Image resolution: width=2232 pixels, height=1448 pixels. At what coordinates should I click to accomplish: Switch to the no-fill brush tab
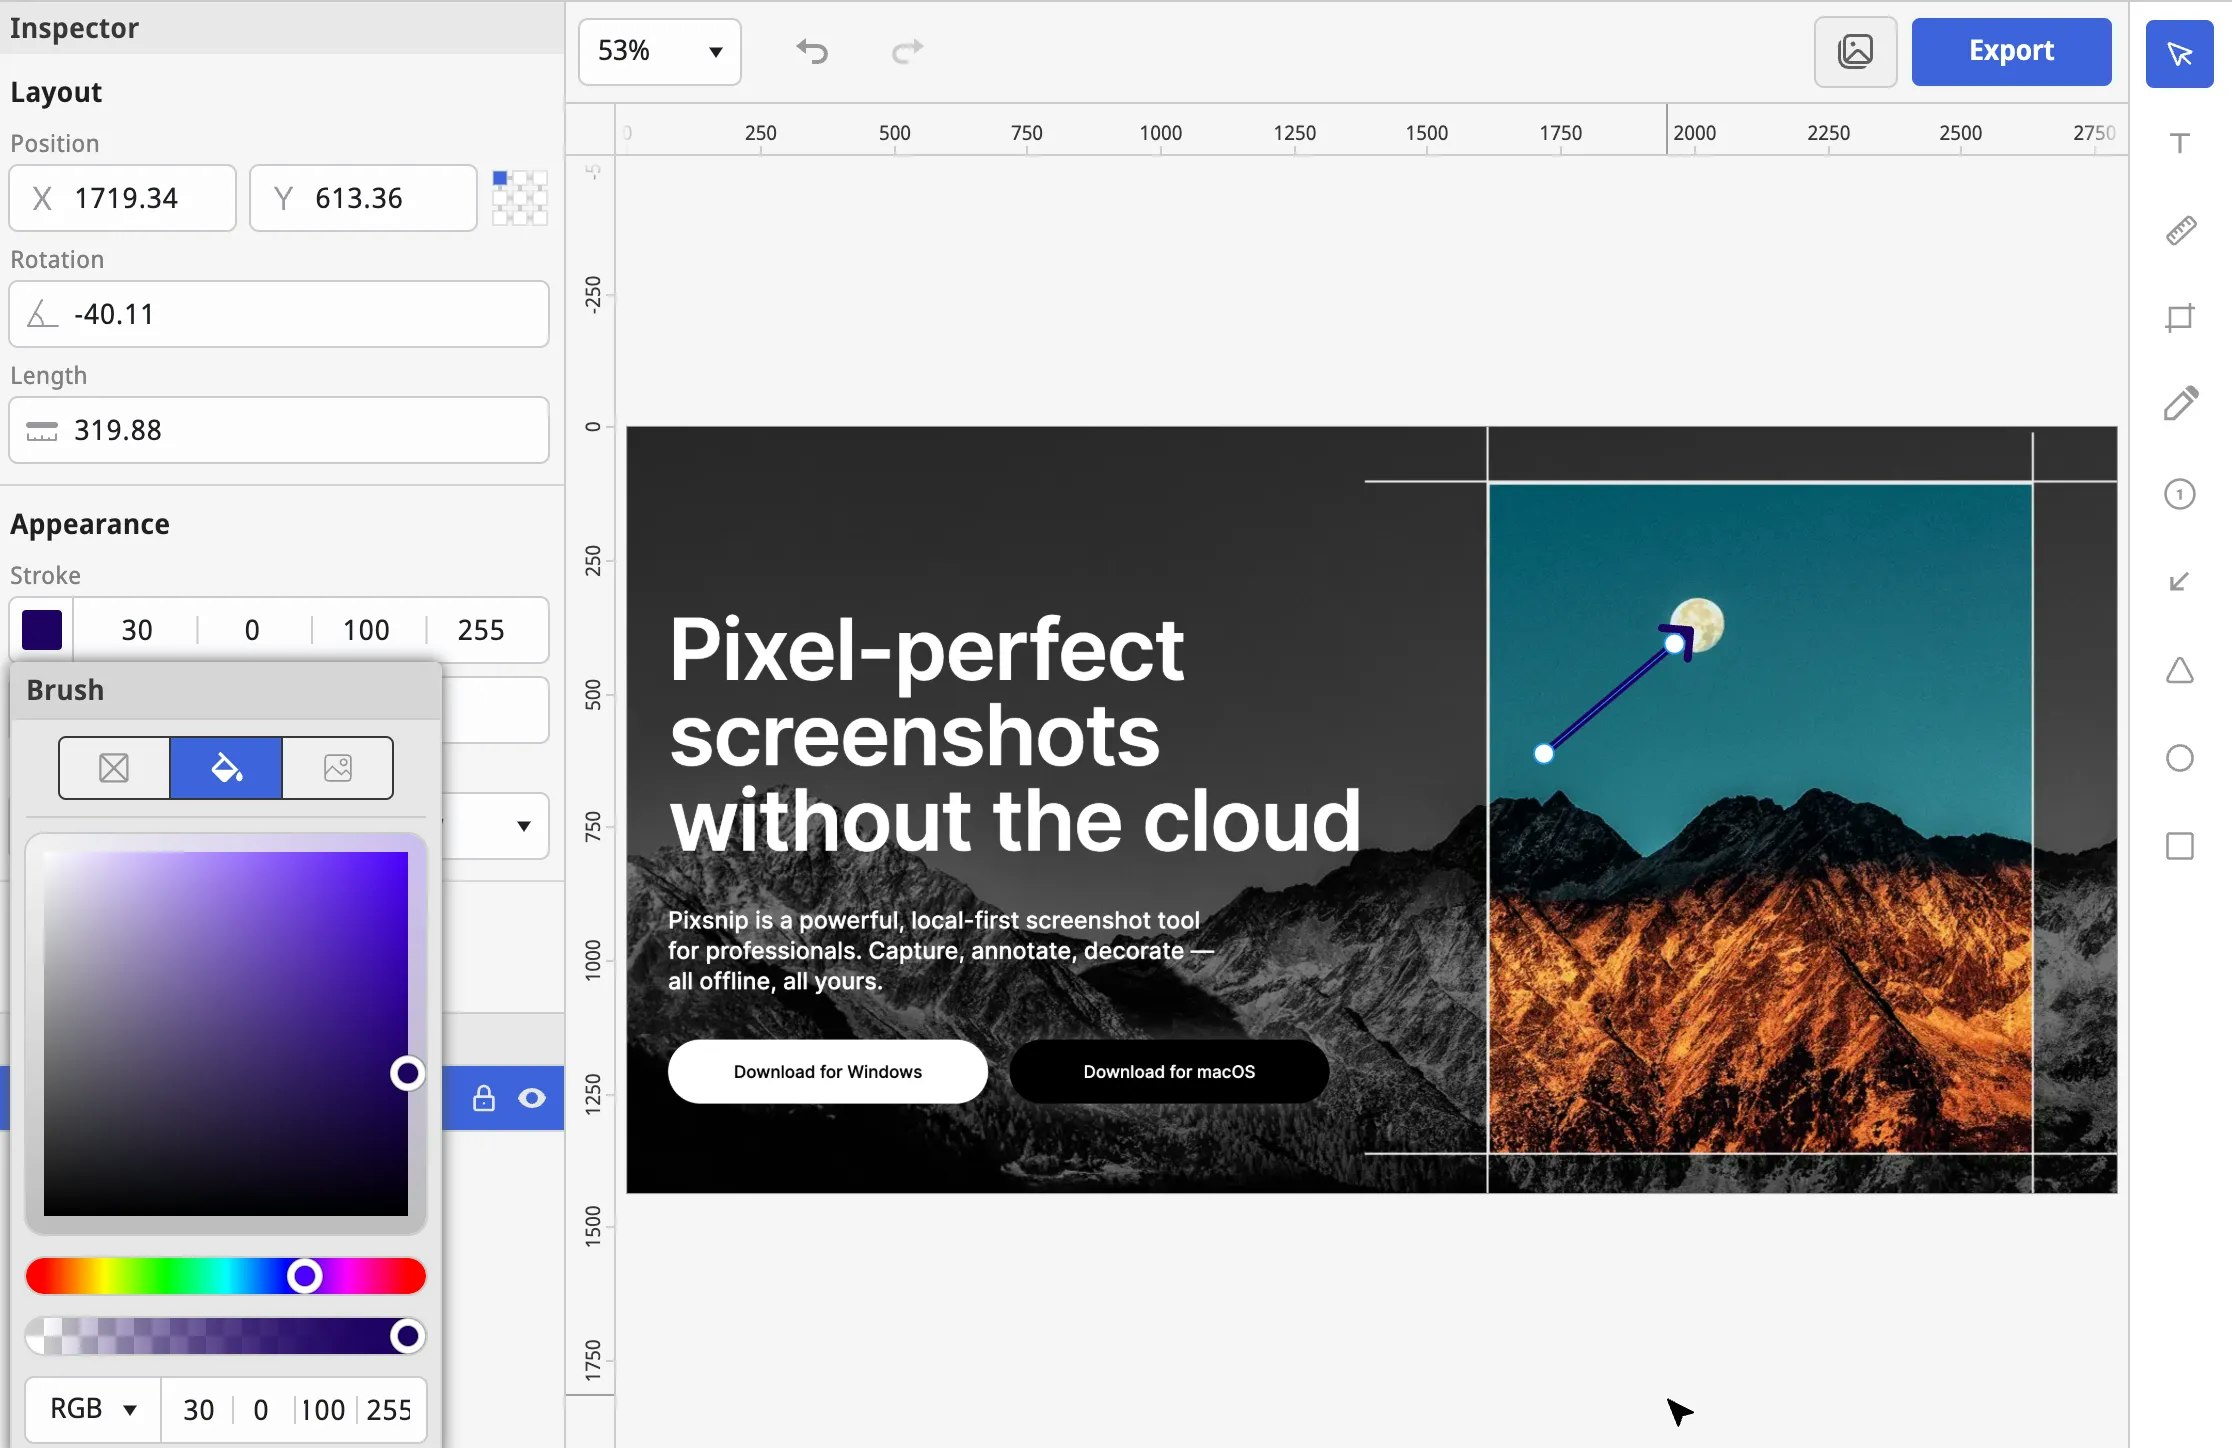[x=114, y=768]
